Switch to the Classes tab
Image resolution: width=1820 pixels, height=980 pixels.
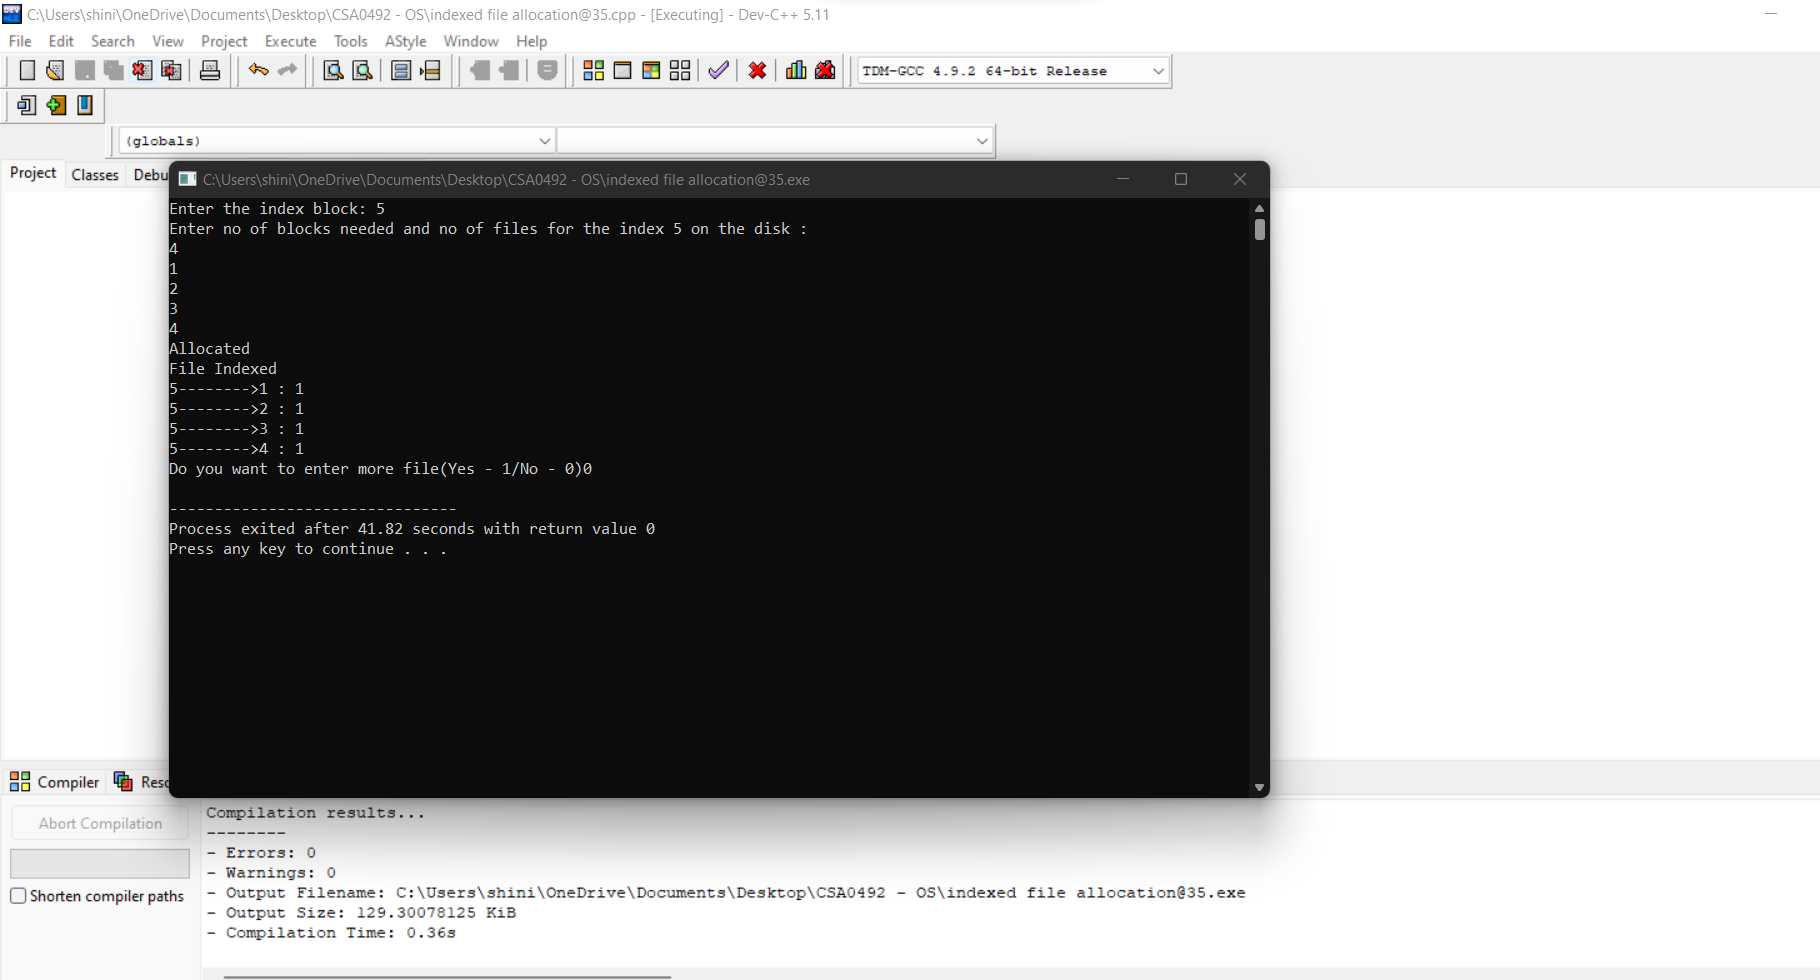pyautogui.click(x=94, y=174)
